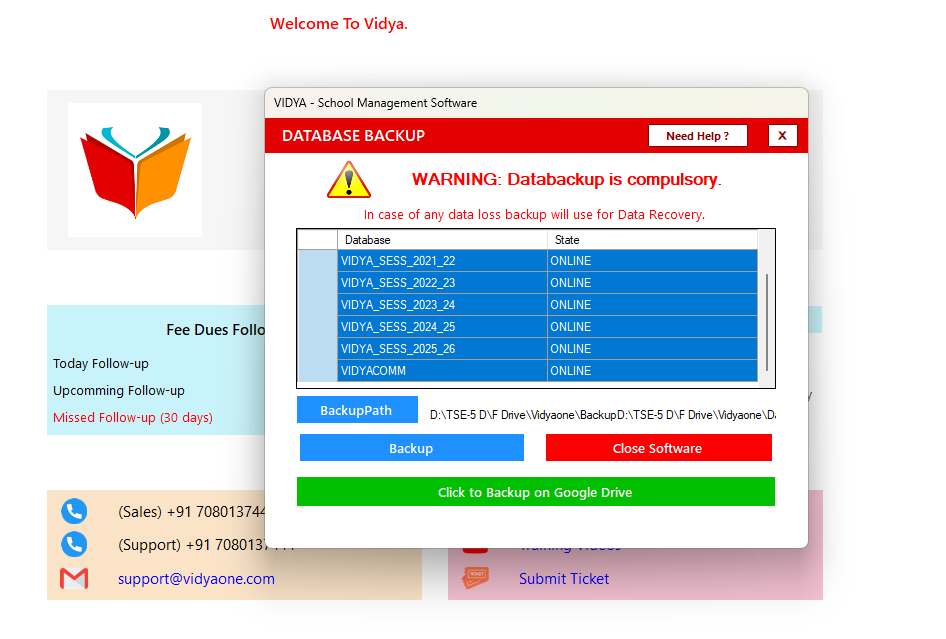This screenshot has width=946, height=639.
Task: Click the State column header
Action: 652,240
